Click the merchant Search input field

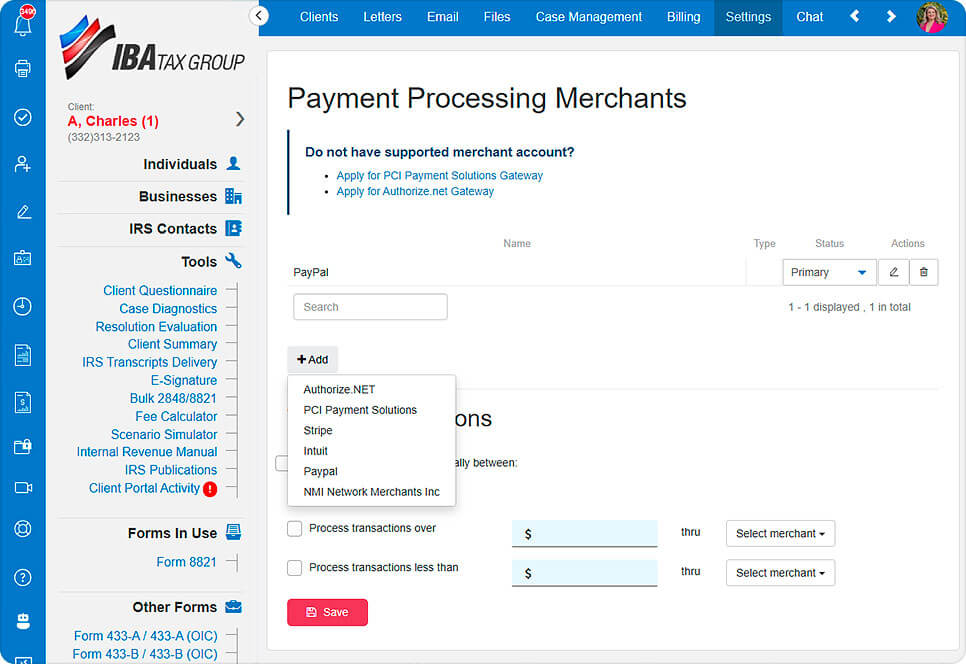pos(370,307)
